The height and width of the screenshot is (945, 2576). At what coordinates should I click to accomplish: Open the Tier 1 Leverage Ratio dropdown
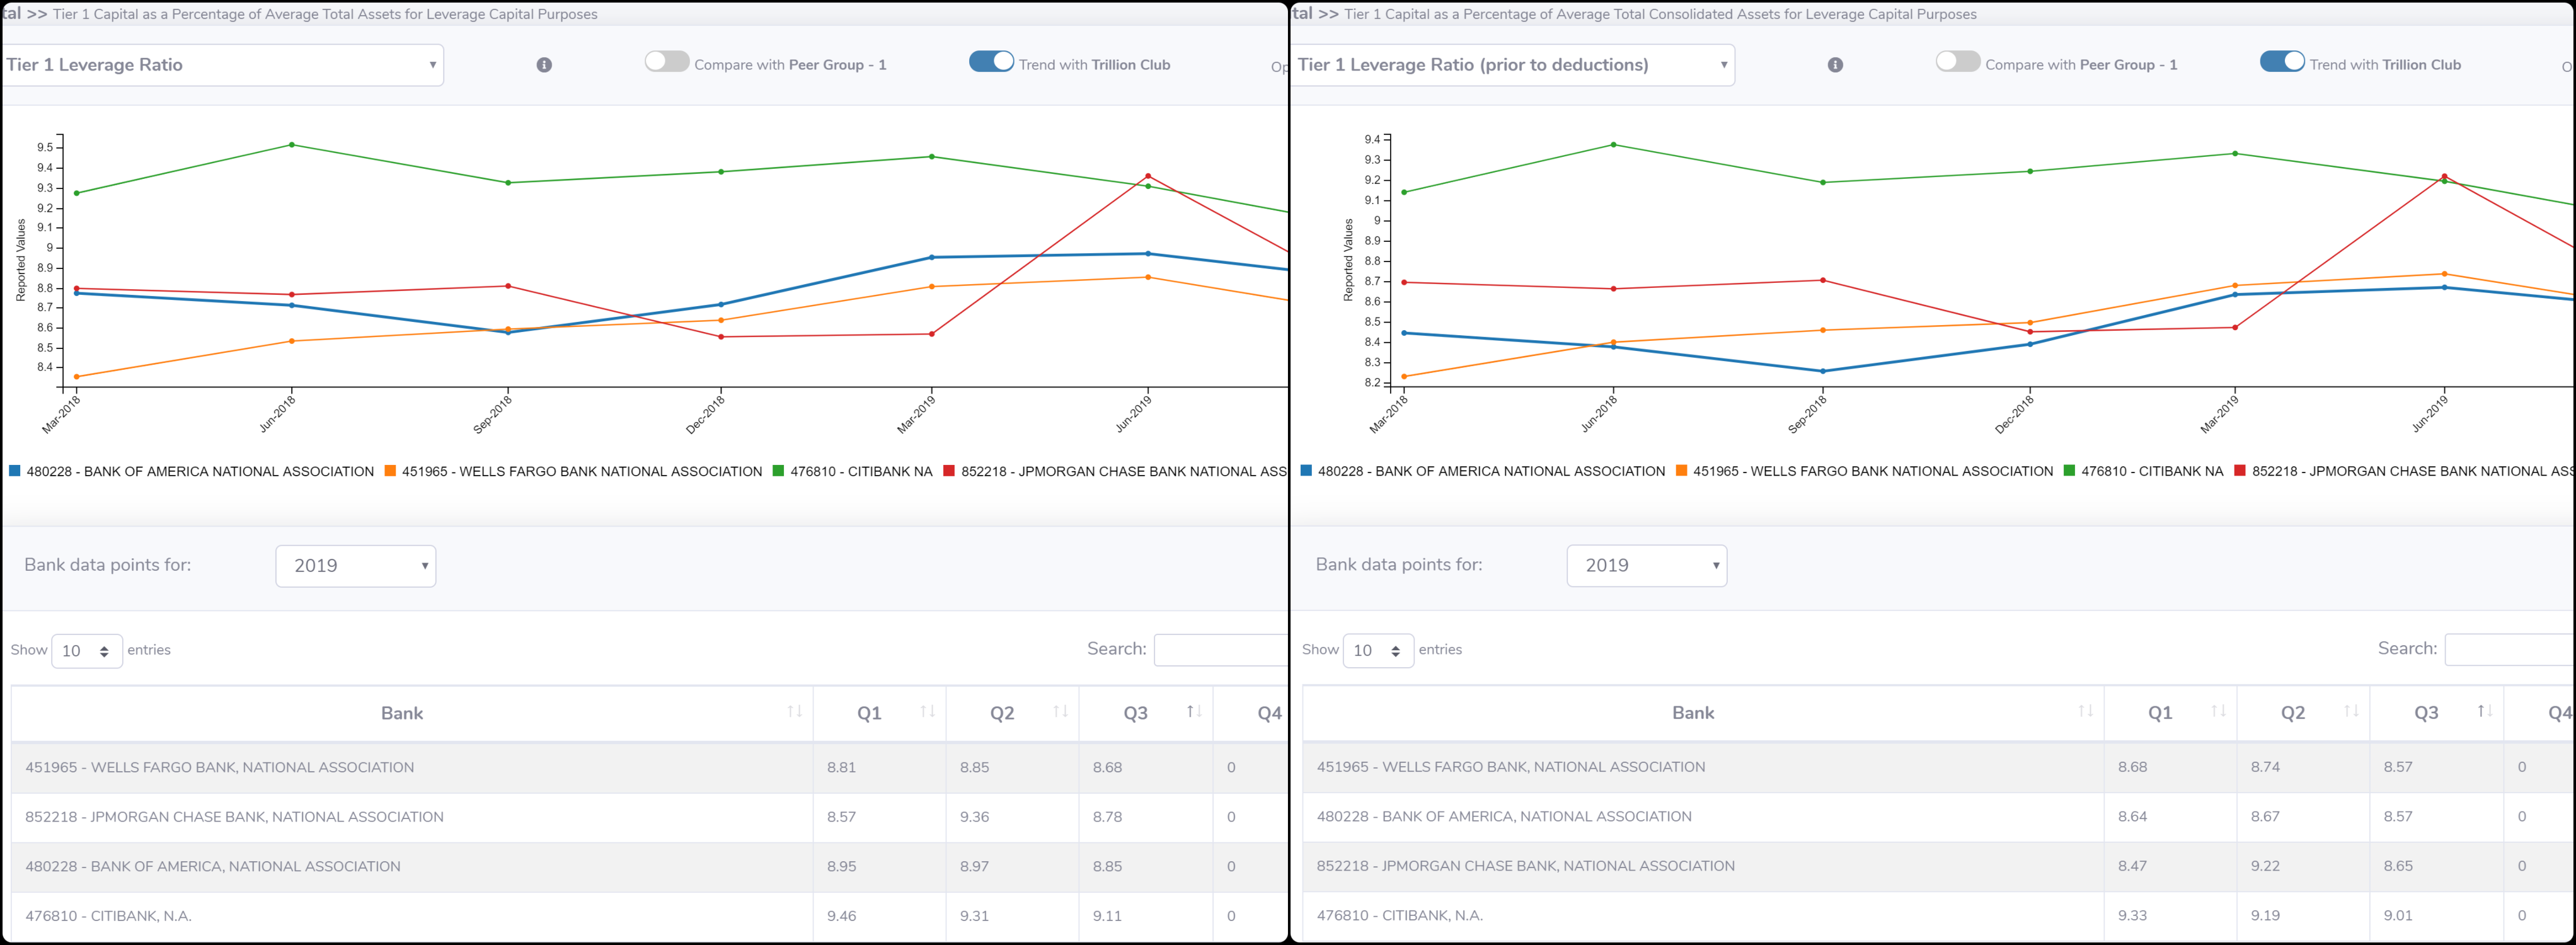(222, 65)
